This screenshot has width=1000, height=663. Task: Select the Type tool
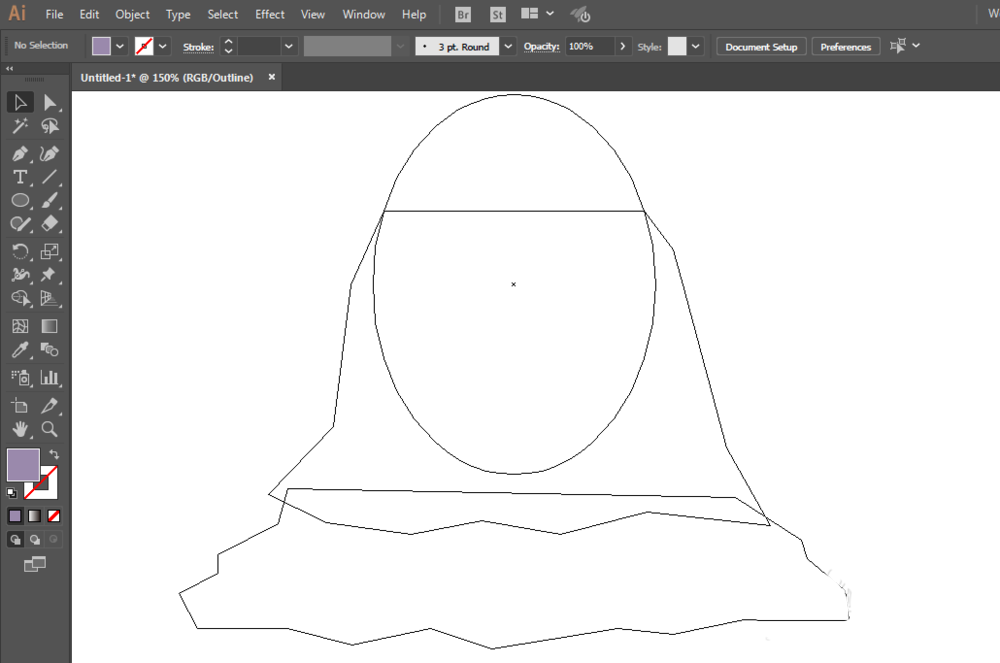coord(20,177)
